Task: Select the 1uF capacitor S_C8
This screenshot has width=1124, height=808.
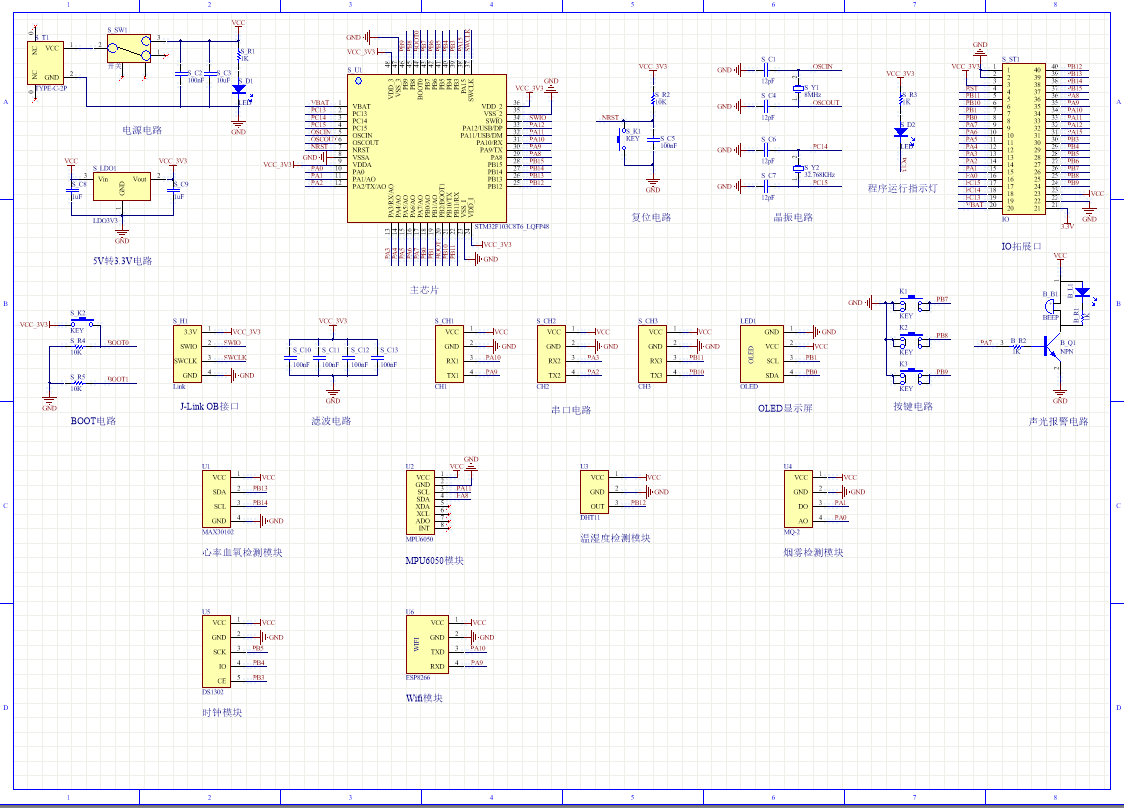Action: (72, 190)
